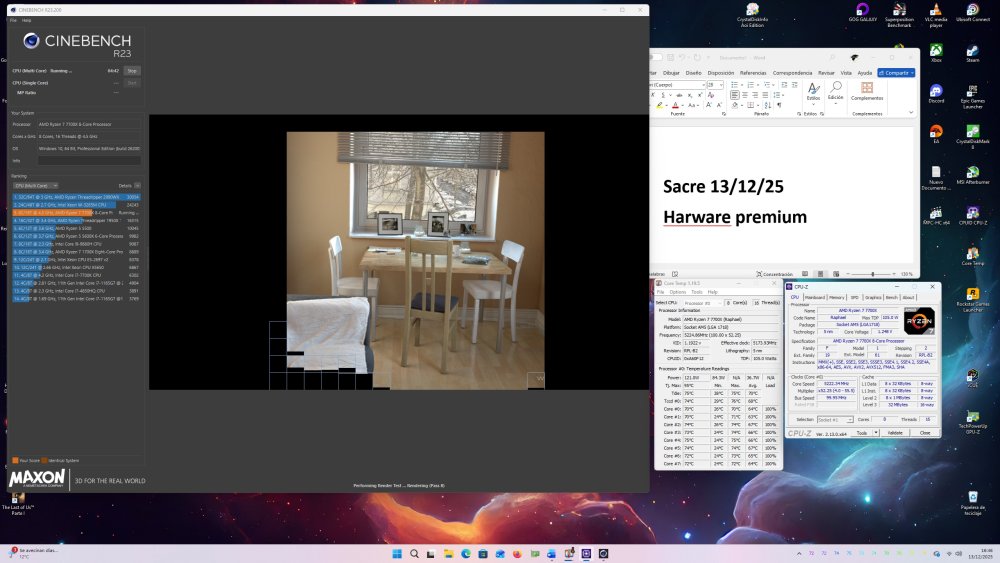Apply numbered list in Word

[x=751, y=85]
